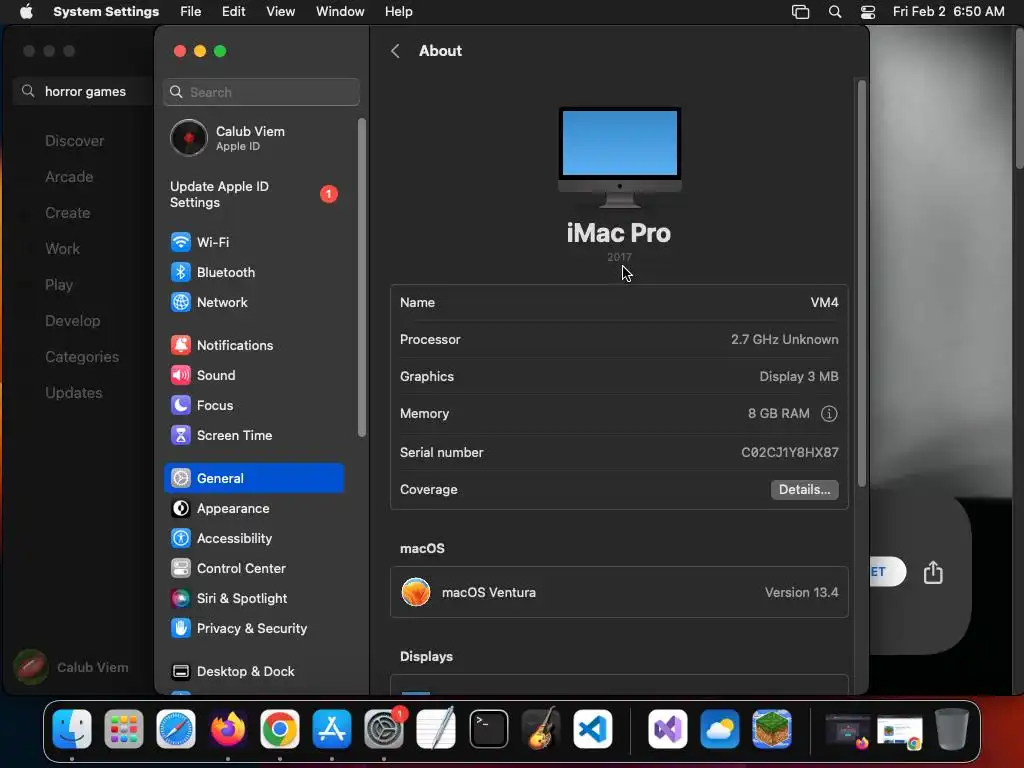Click the share button in App Store

tap(933, 572)
